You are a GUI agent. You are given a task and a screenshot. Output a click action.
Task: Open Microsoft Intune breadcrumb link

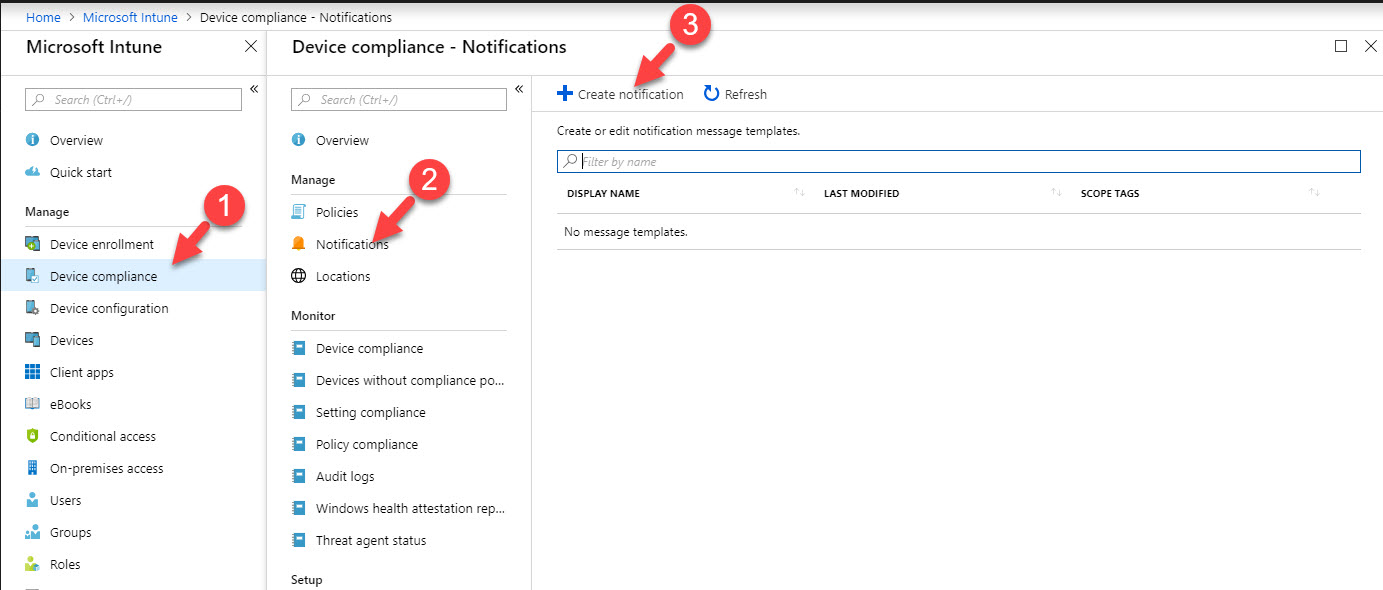130,17
